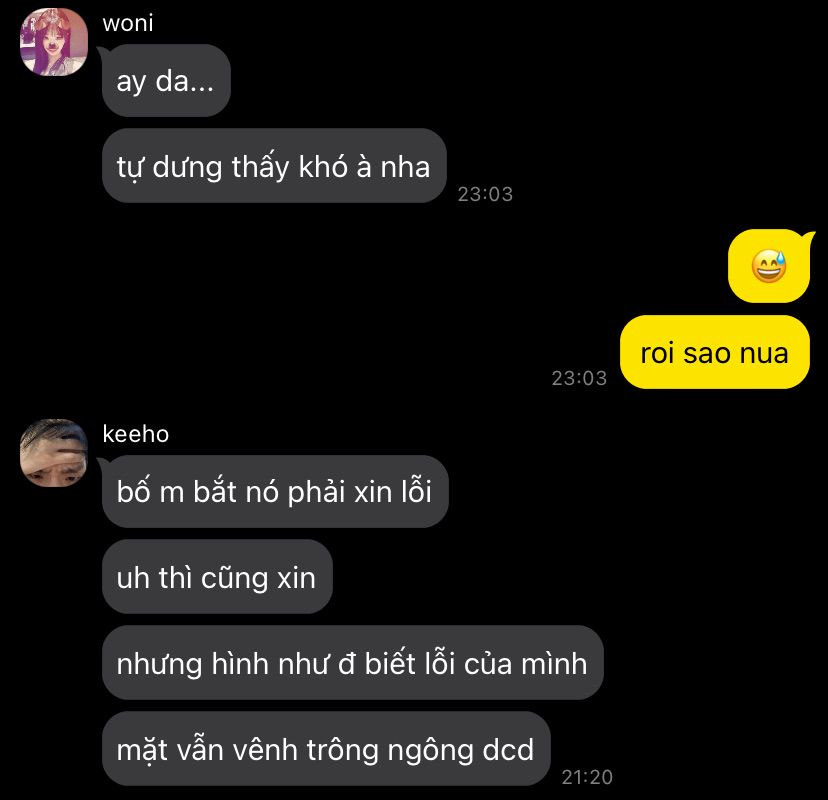The height and width of the screenshot is (800, 828).
Task: Select the yellow 'roi sao nua' bubble
Action: click(x=714, y=352)
